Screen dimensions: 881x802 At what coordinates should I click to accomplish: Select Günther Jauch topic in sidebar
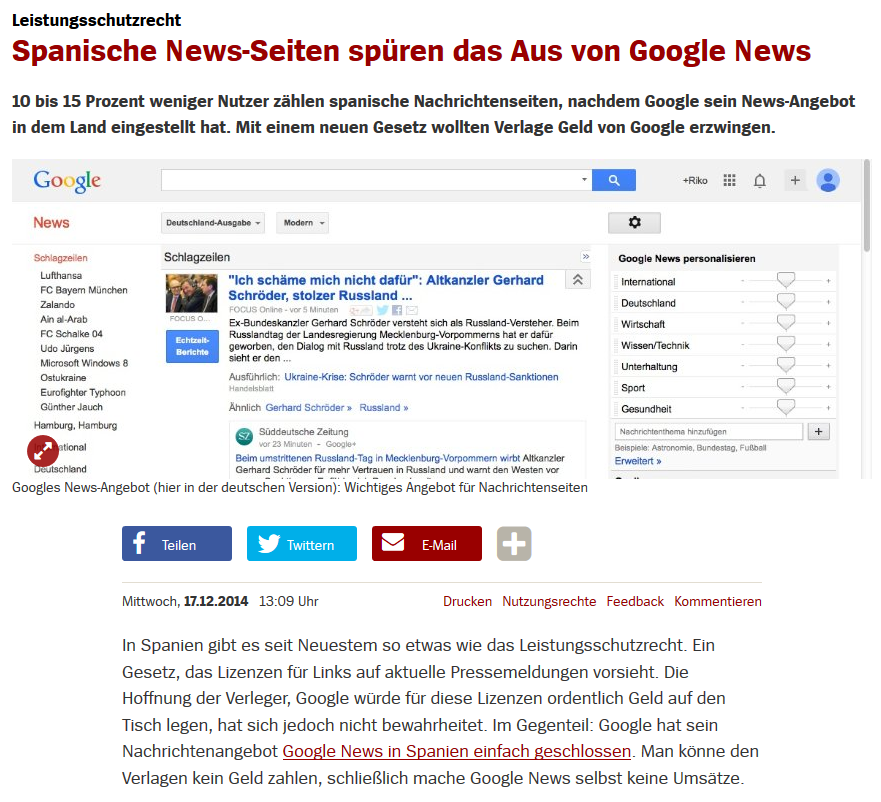[x=71, y=407]
